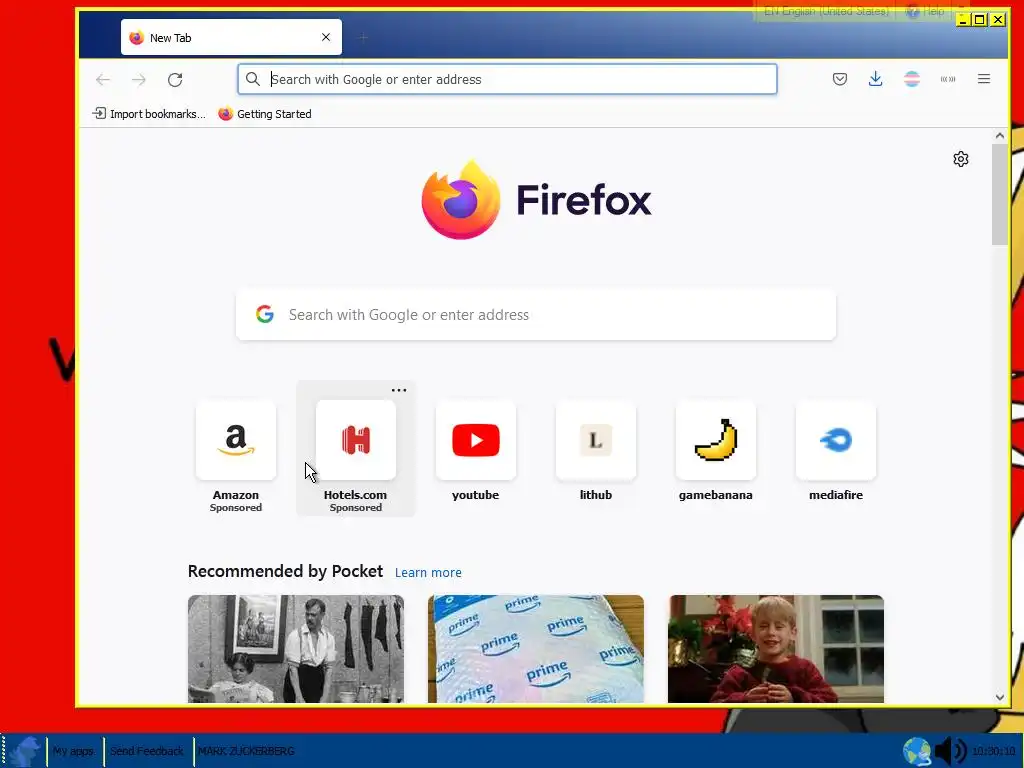The width and height of the screenshot is (1024, 768).
Task: Open the Hotels.com tile options menu
Action: coord(399,390)
